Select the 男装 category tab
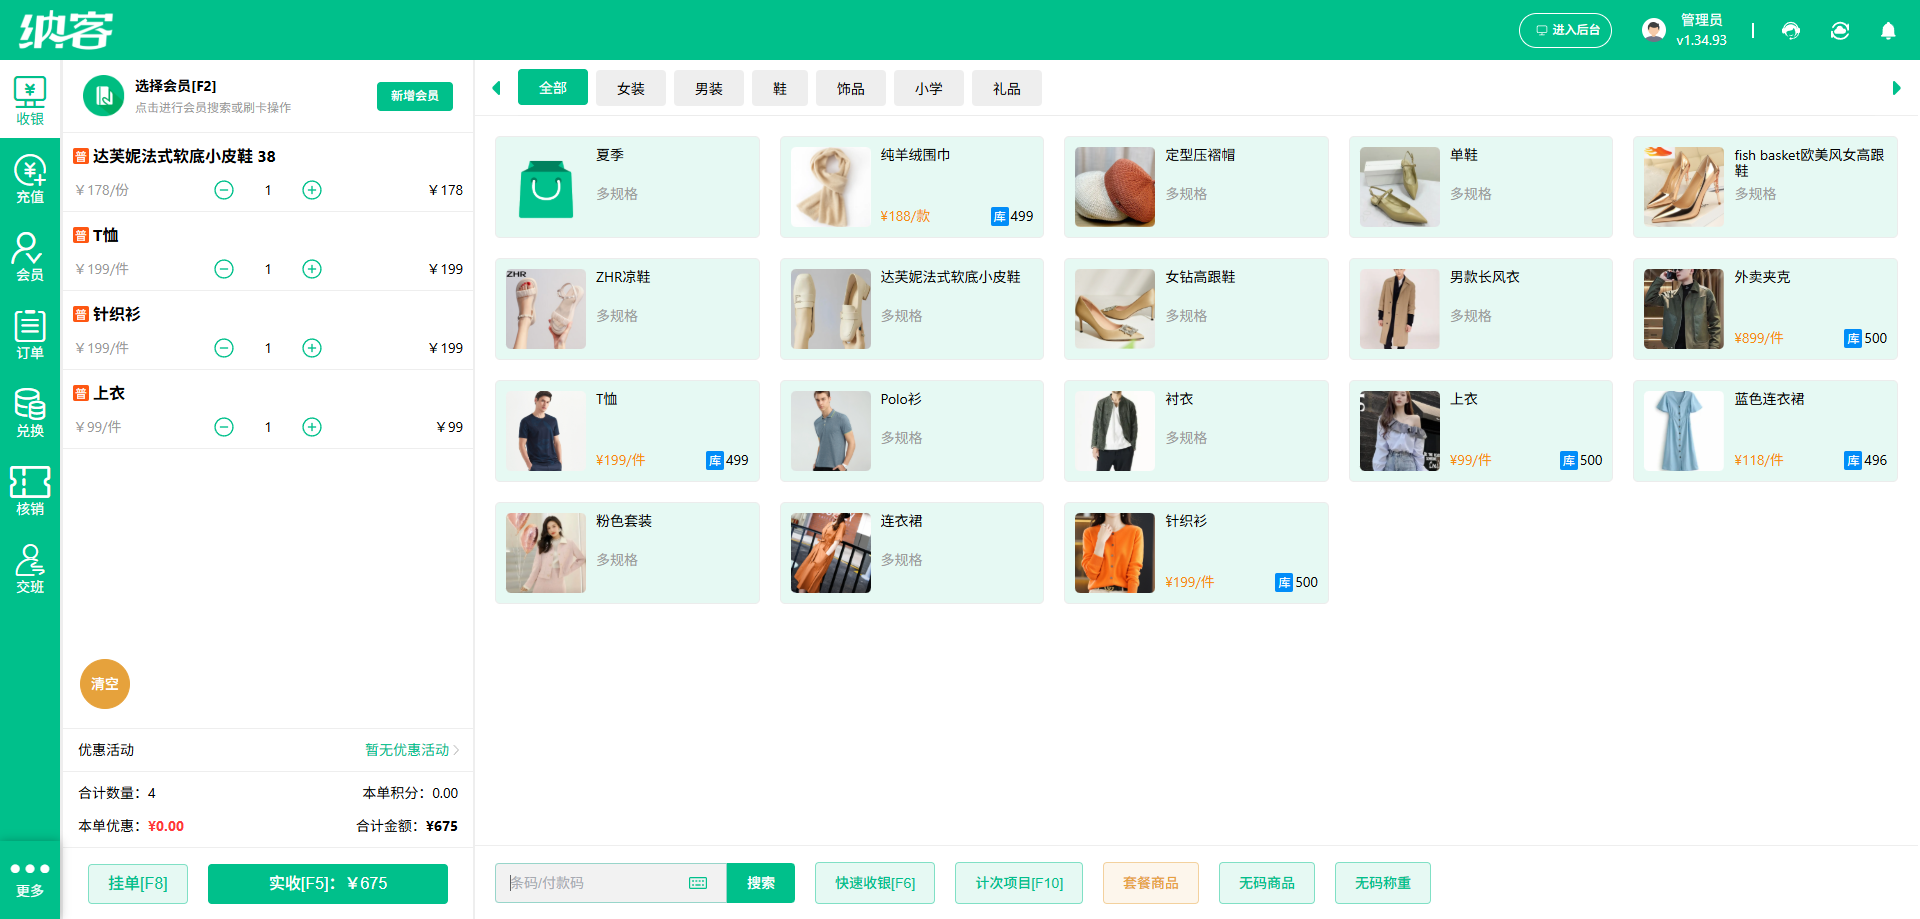The image size is (1920, 919). click(709, 88)
